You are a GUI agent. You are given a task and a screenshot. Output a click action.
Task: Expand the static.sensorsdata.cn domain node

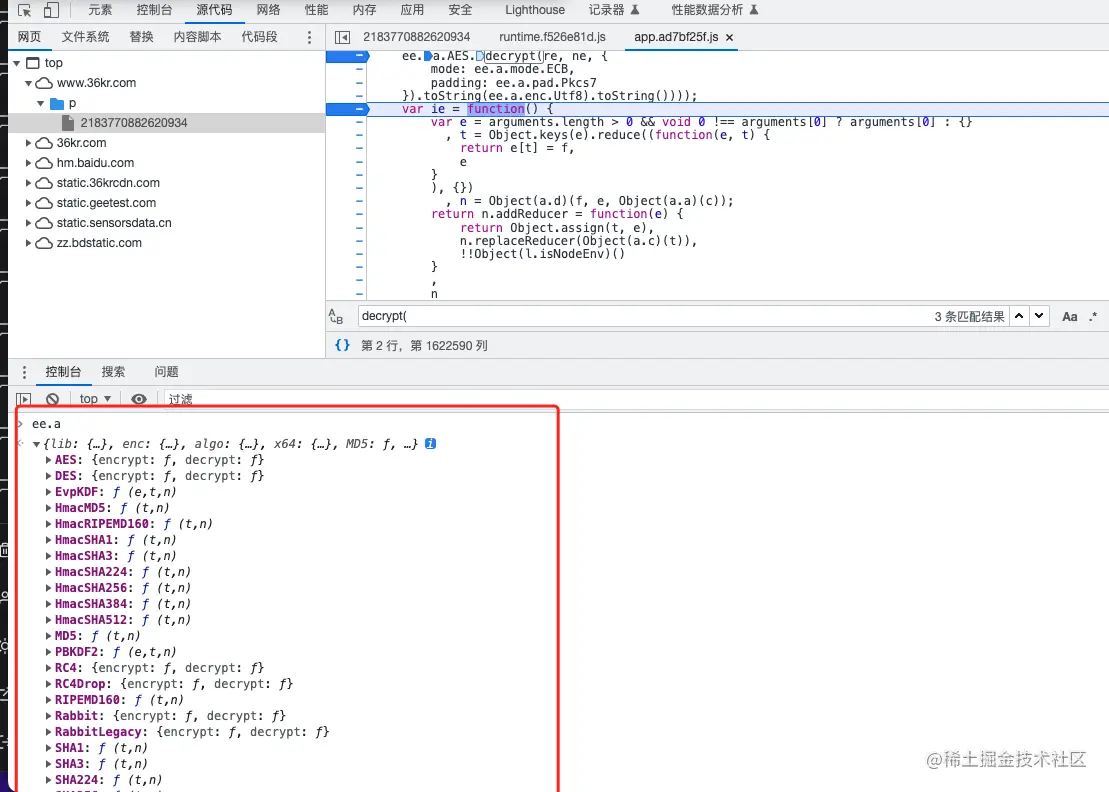click(28, 223)
